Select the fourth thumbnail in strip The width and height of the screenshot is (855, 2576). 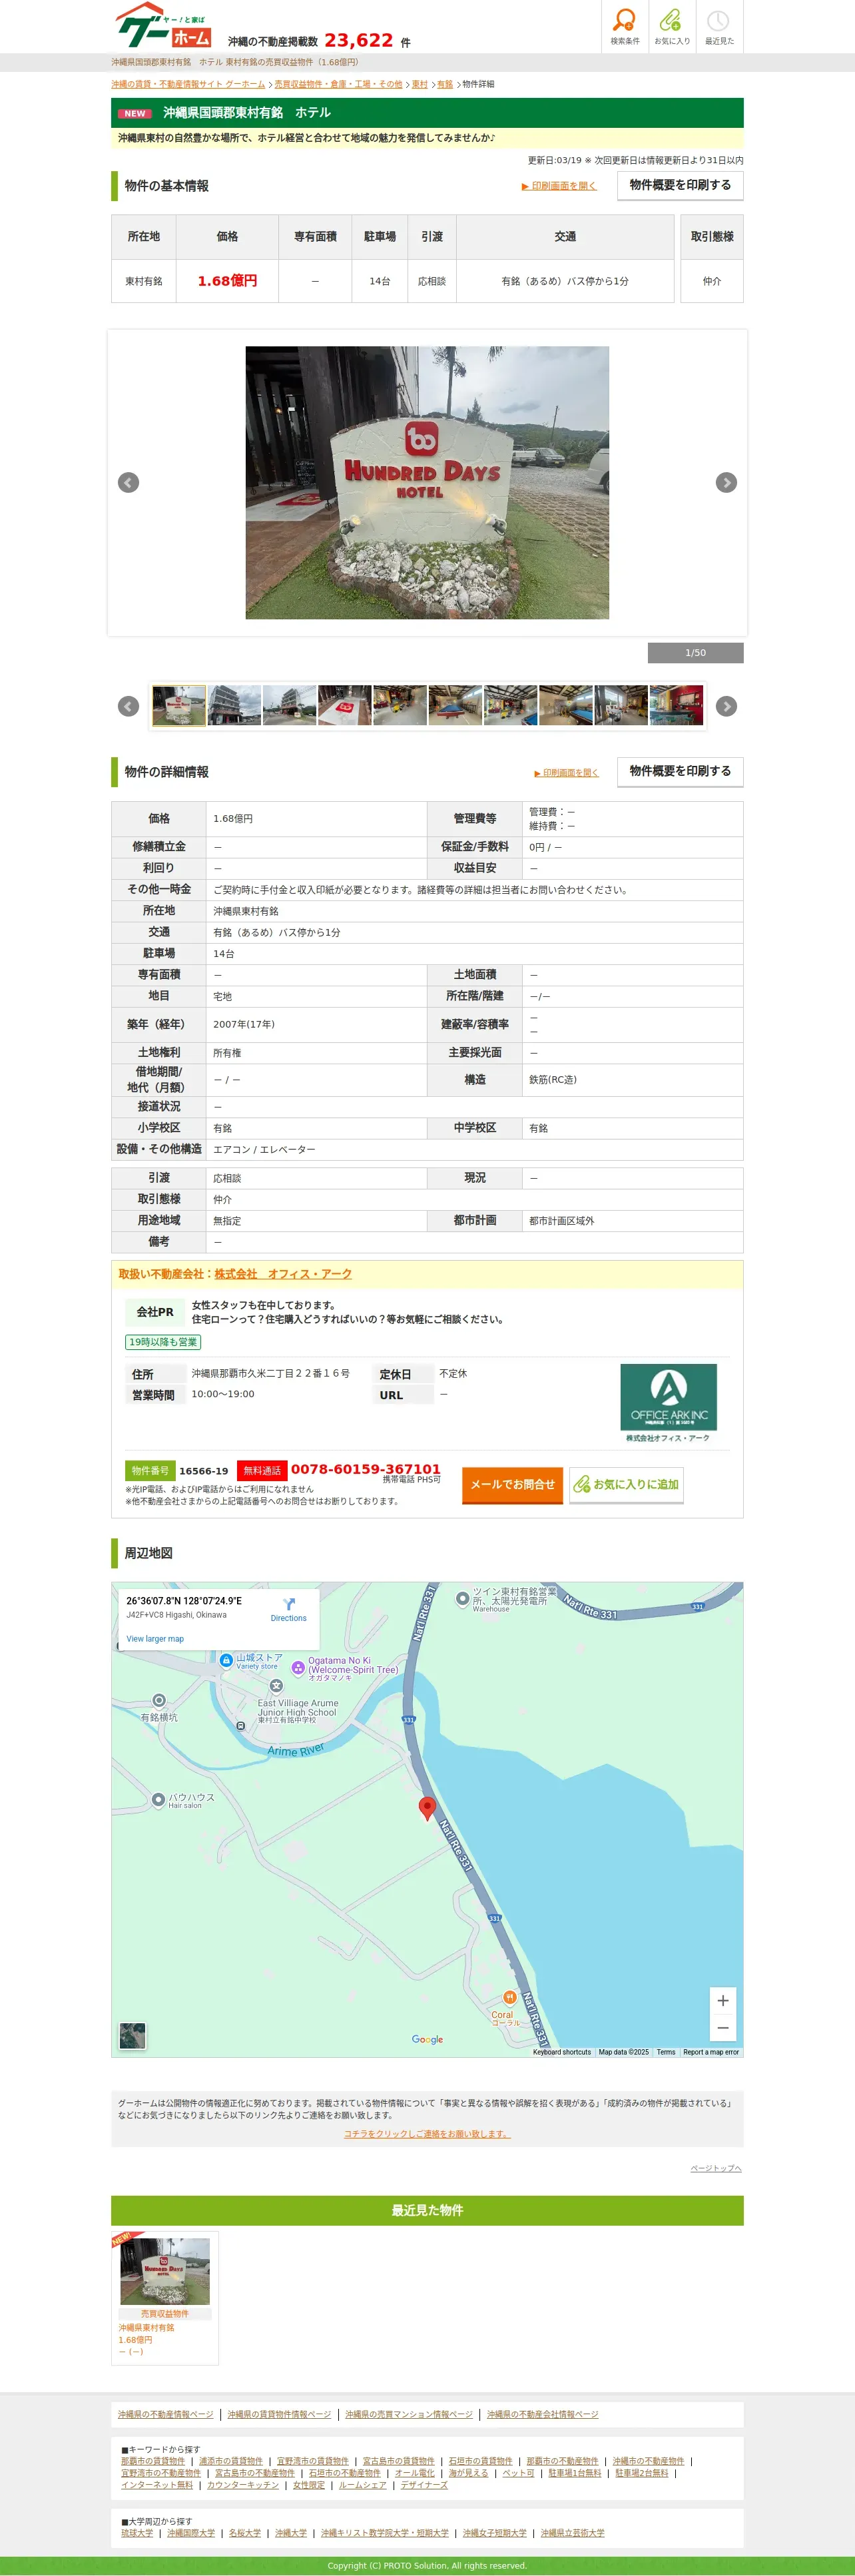pyautogui.click(x=345, y=705)
